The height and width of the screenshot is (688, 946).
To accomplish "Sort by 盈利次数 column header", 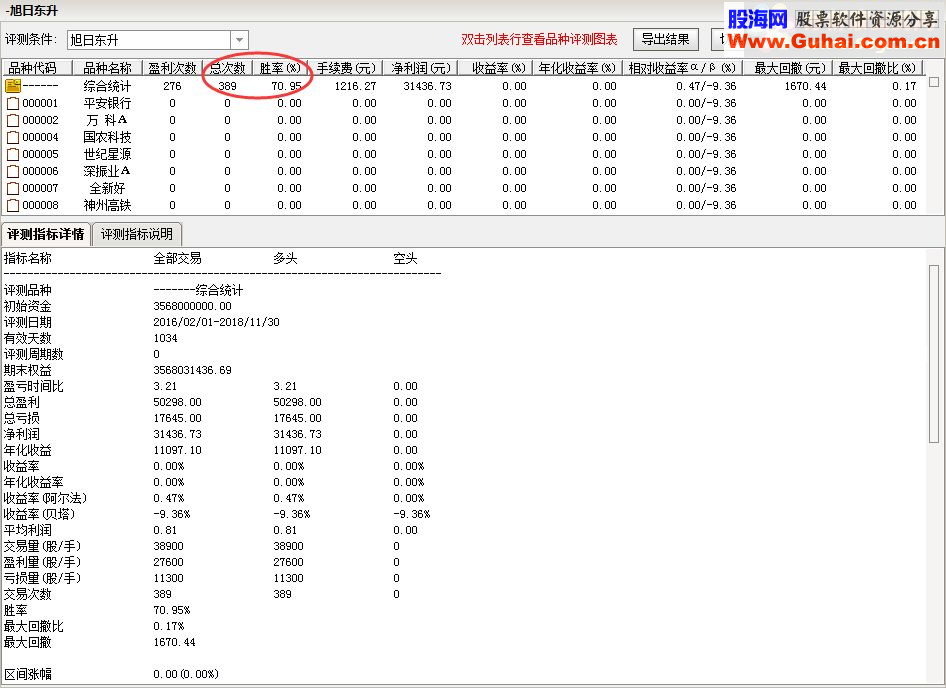I will (173, 68).
